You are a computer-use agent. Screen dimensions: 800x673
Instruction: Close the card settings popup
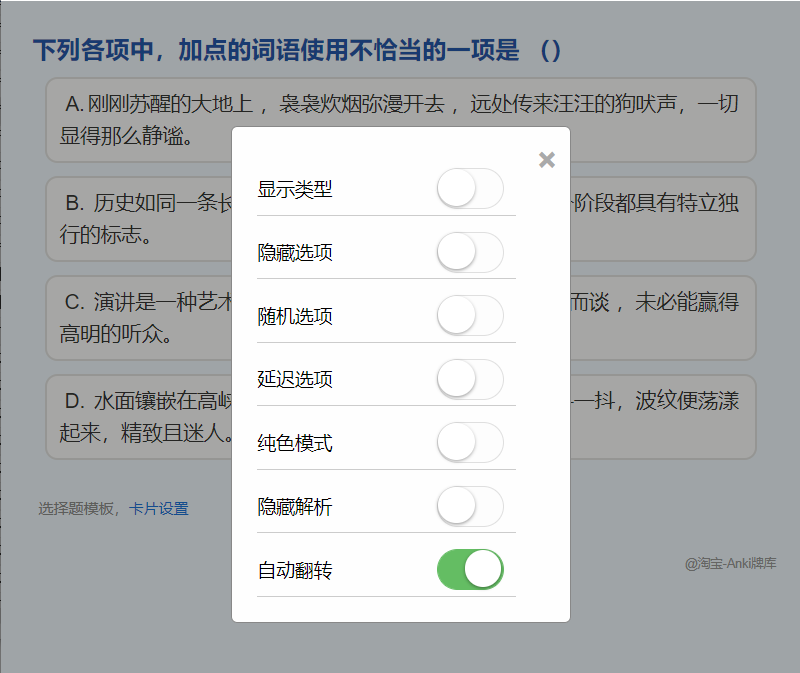[x=546, y=160]
